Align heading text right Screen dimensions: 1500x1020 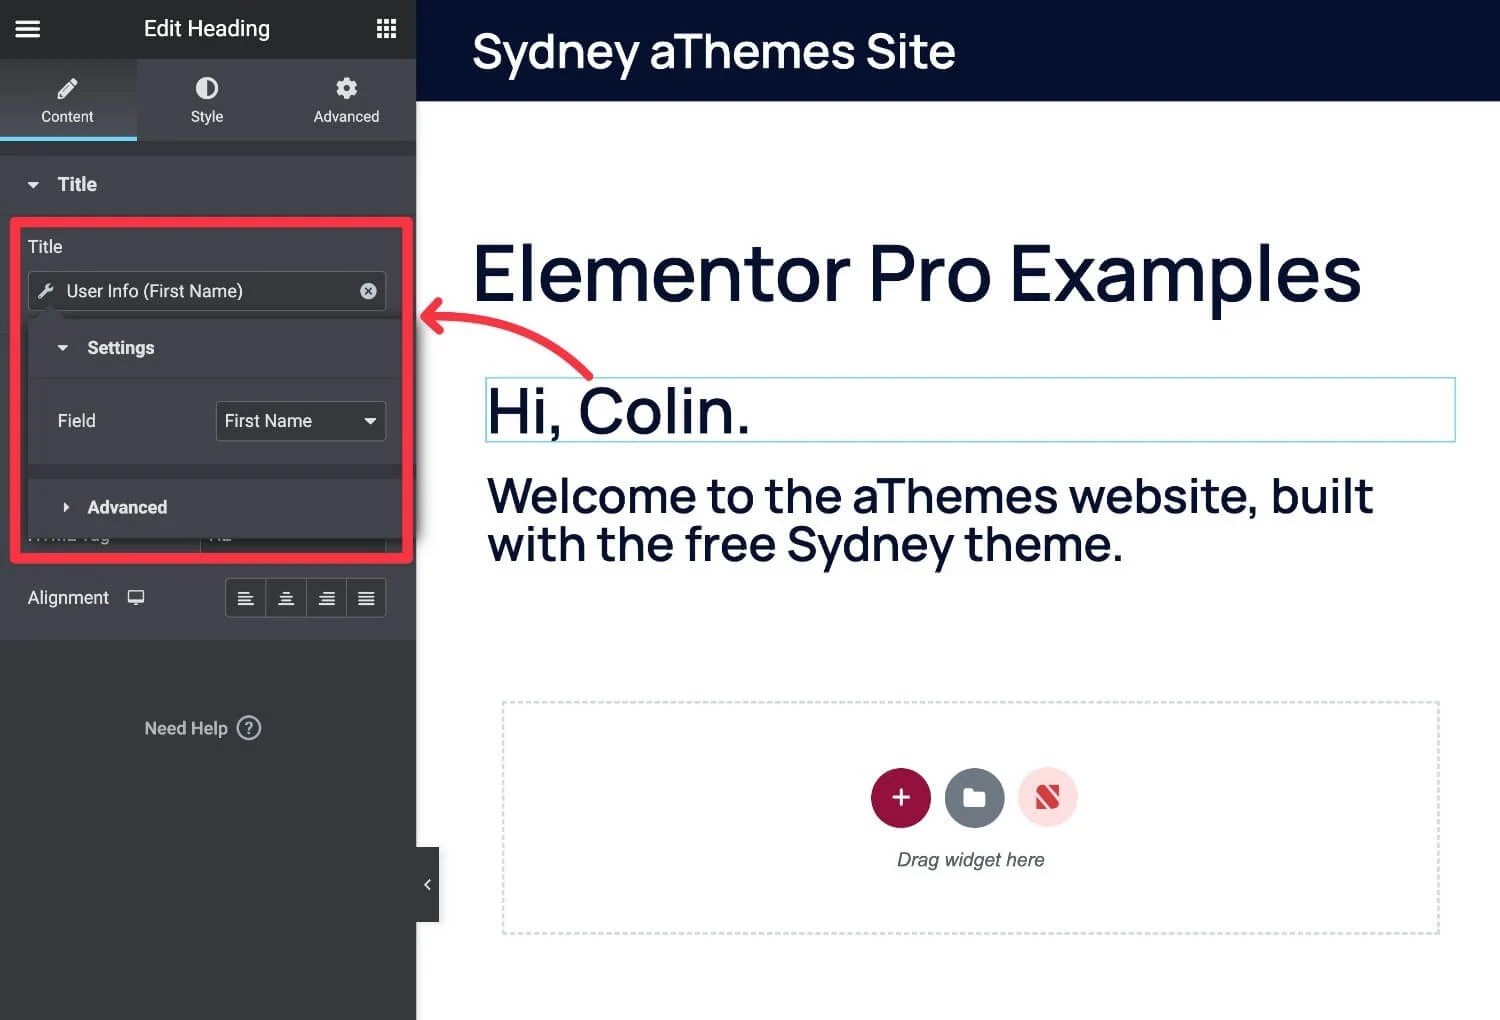point(326,598)
